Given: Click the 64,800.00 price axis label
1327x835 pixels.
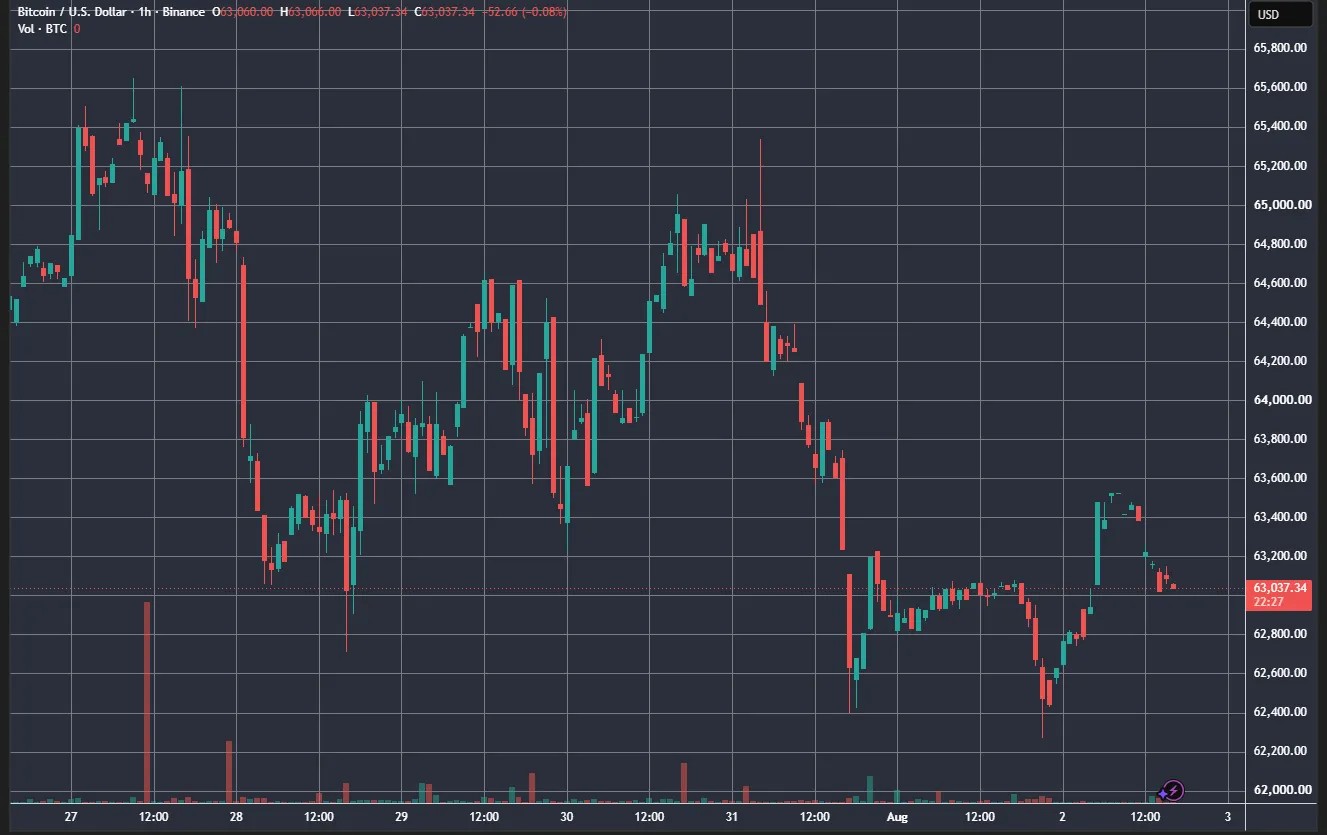Looking at the screenshot, I should coord(1281,244).
